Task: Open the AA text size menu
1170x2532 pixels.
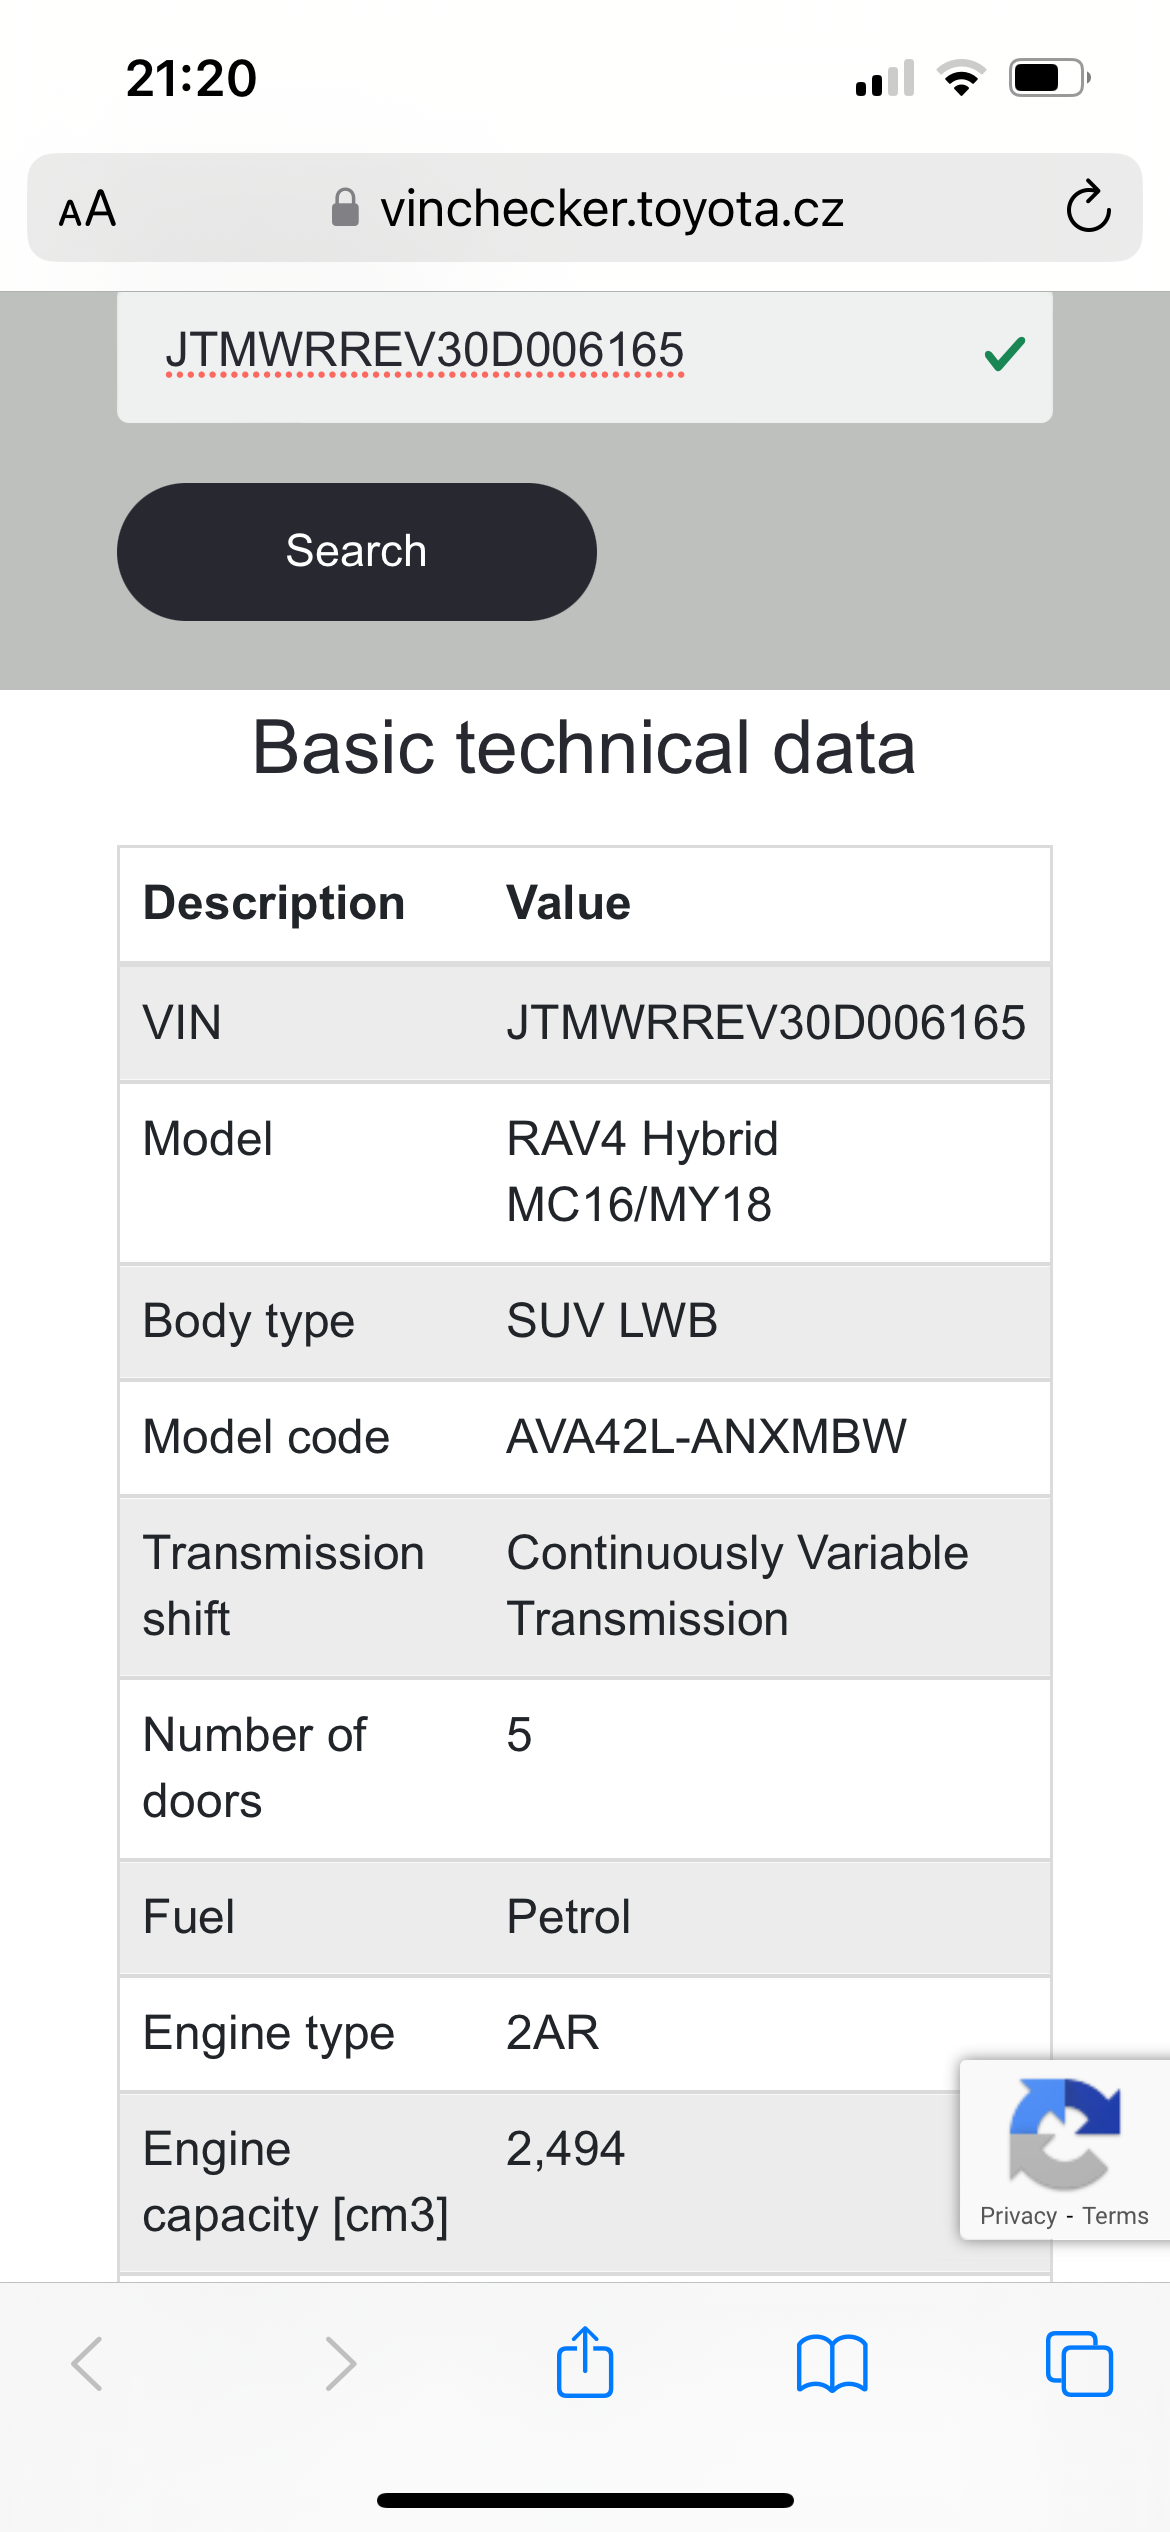Action: (88, 210)
